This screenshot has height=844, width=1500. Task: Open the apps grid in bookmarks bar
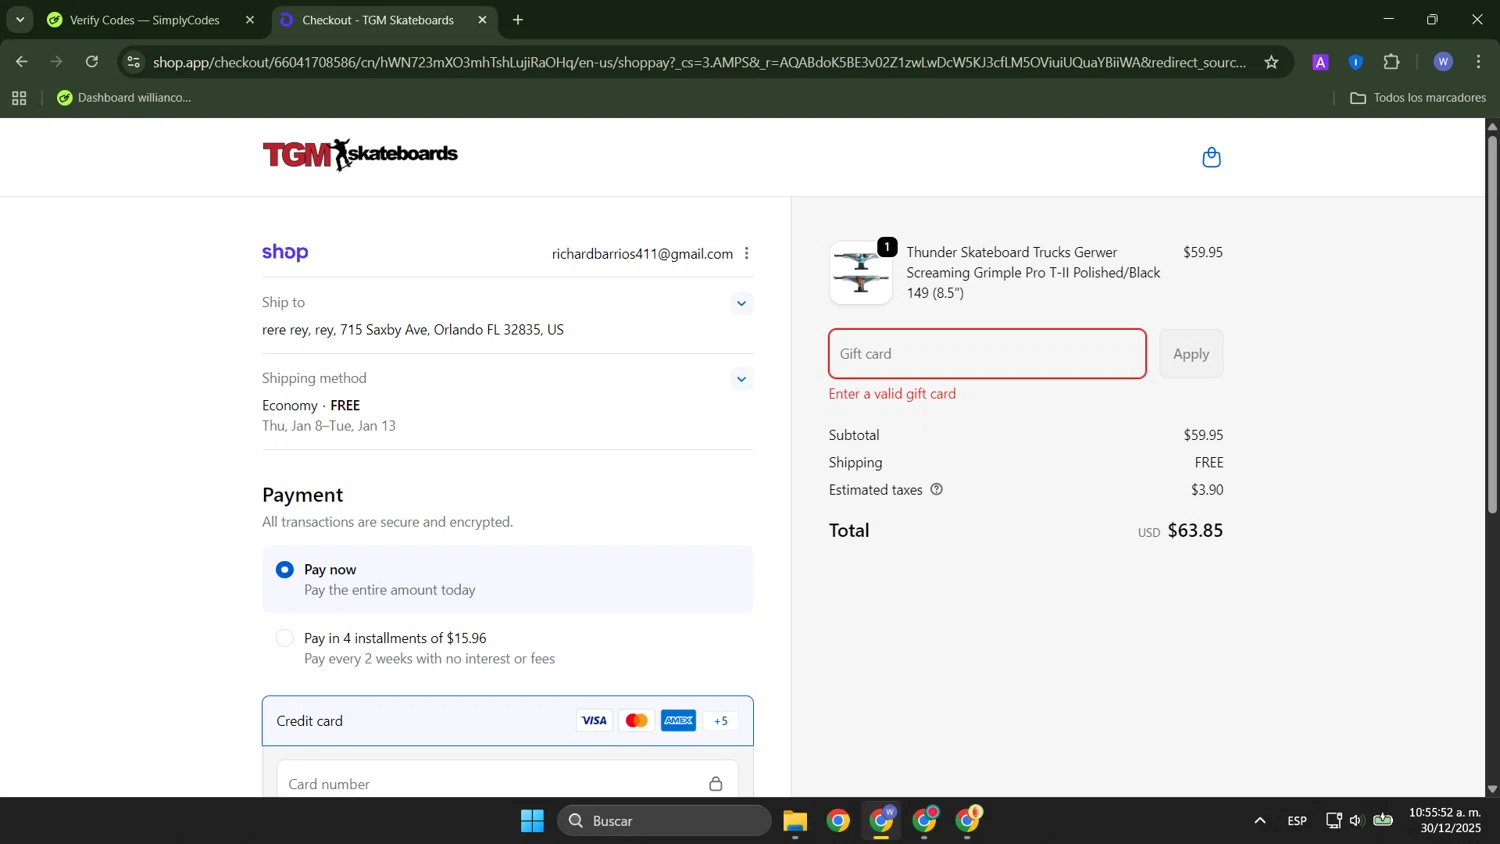click(19, 98)
